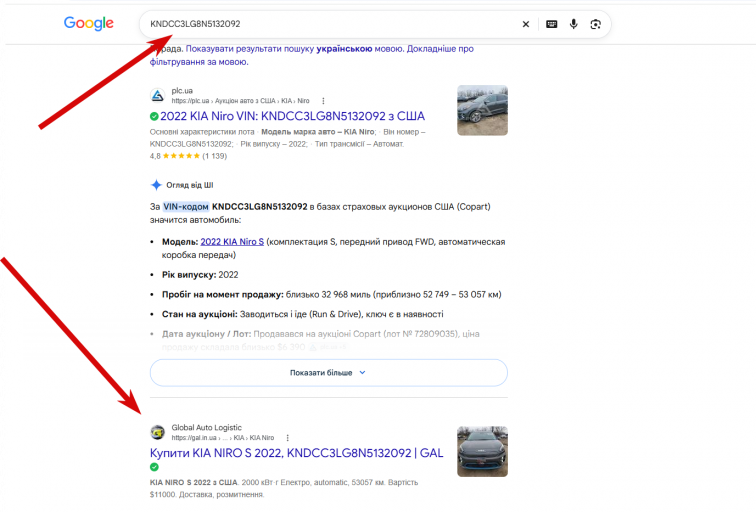Open the Global Auto Logistic favicon
Image resolution: width=756 pixels, height=512 pixels.
(x=157, y=432)
